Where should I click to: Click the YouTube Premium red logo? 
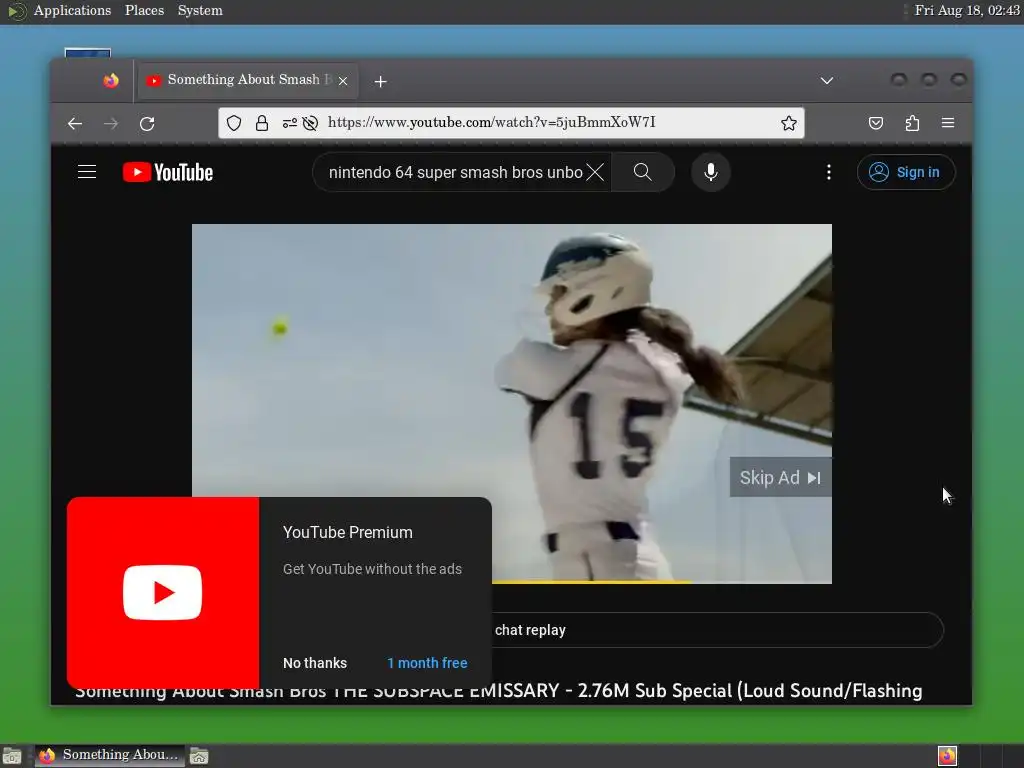(163, 592)
